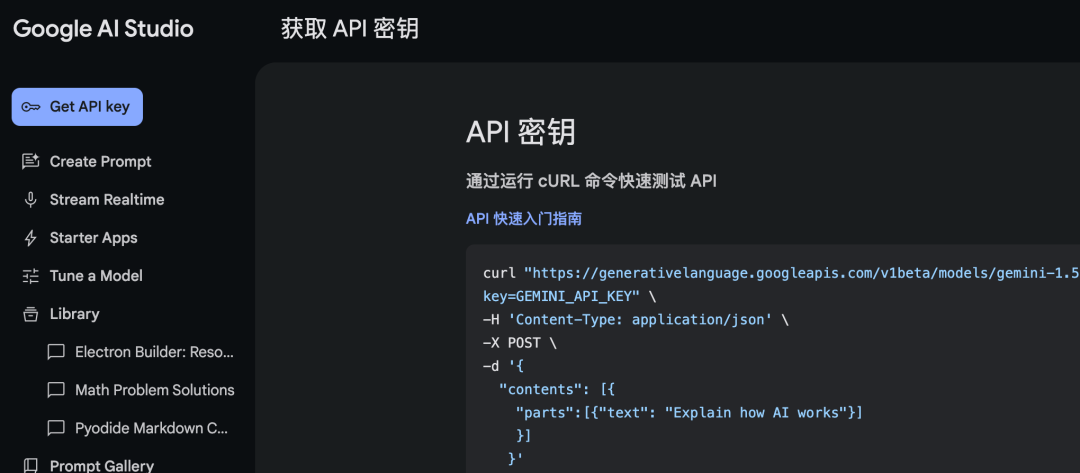The width and height of the screenshot is (1080, 473).
Task: Click chat icon beside Electron Builder item
Action: pos(56,353)
